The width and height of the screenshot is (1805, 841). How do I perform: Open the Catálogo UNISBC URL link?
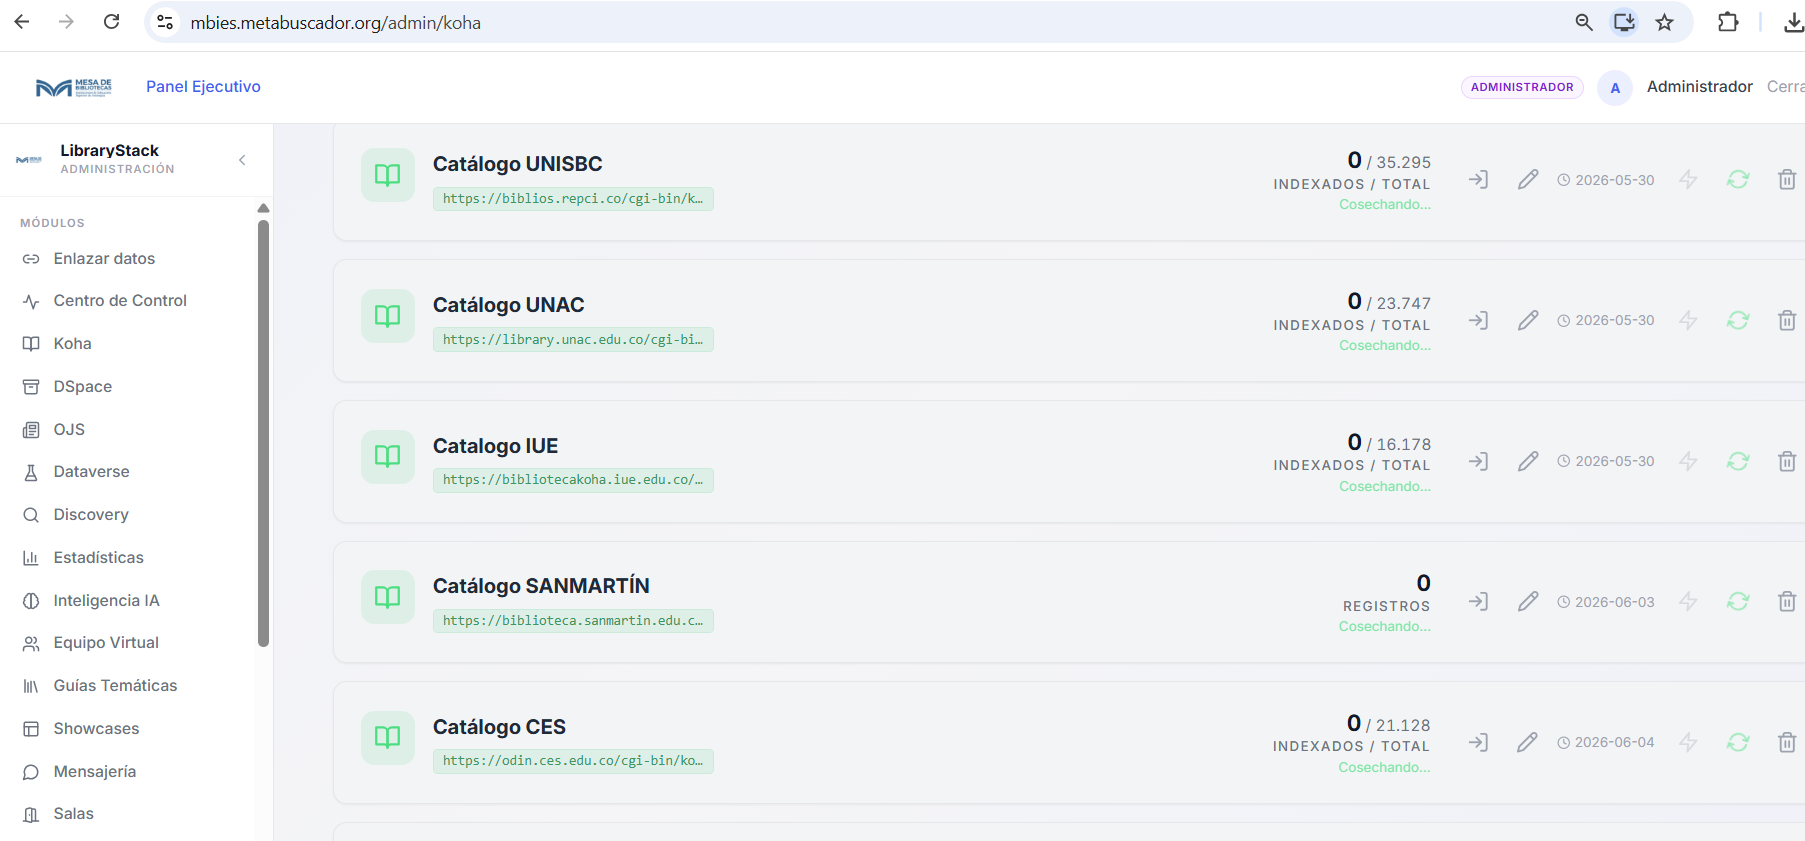(573, 199)
